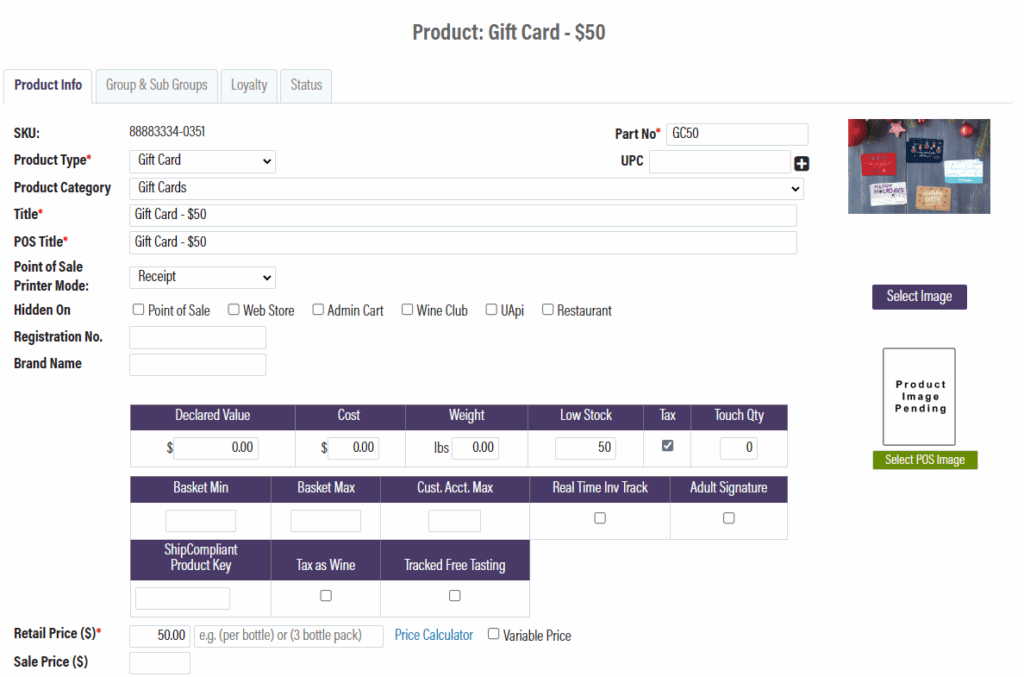Check the Variable Price option
Viewport: 1024px width, 677px height.
(494, 634)
